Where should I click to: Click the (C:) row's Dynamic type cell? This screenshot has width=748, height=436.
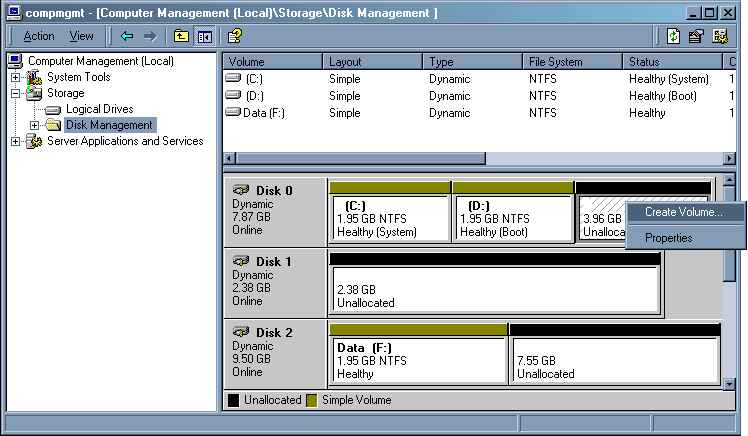tap(449, 79)
